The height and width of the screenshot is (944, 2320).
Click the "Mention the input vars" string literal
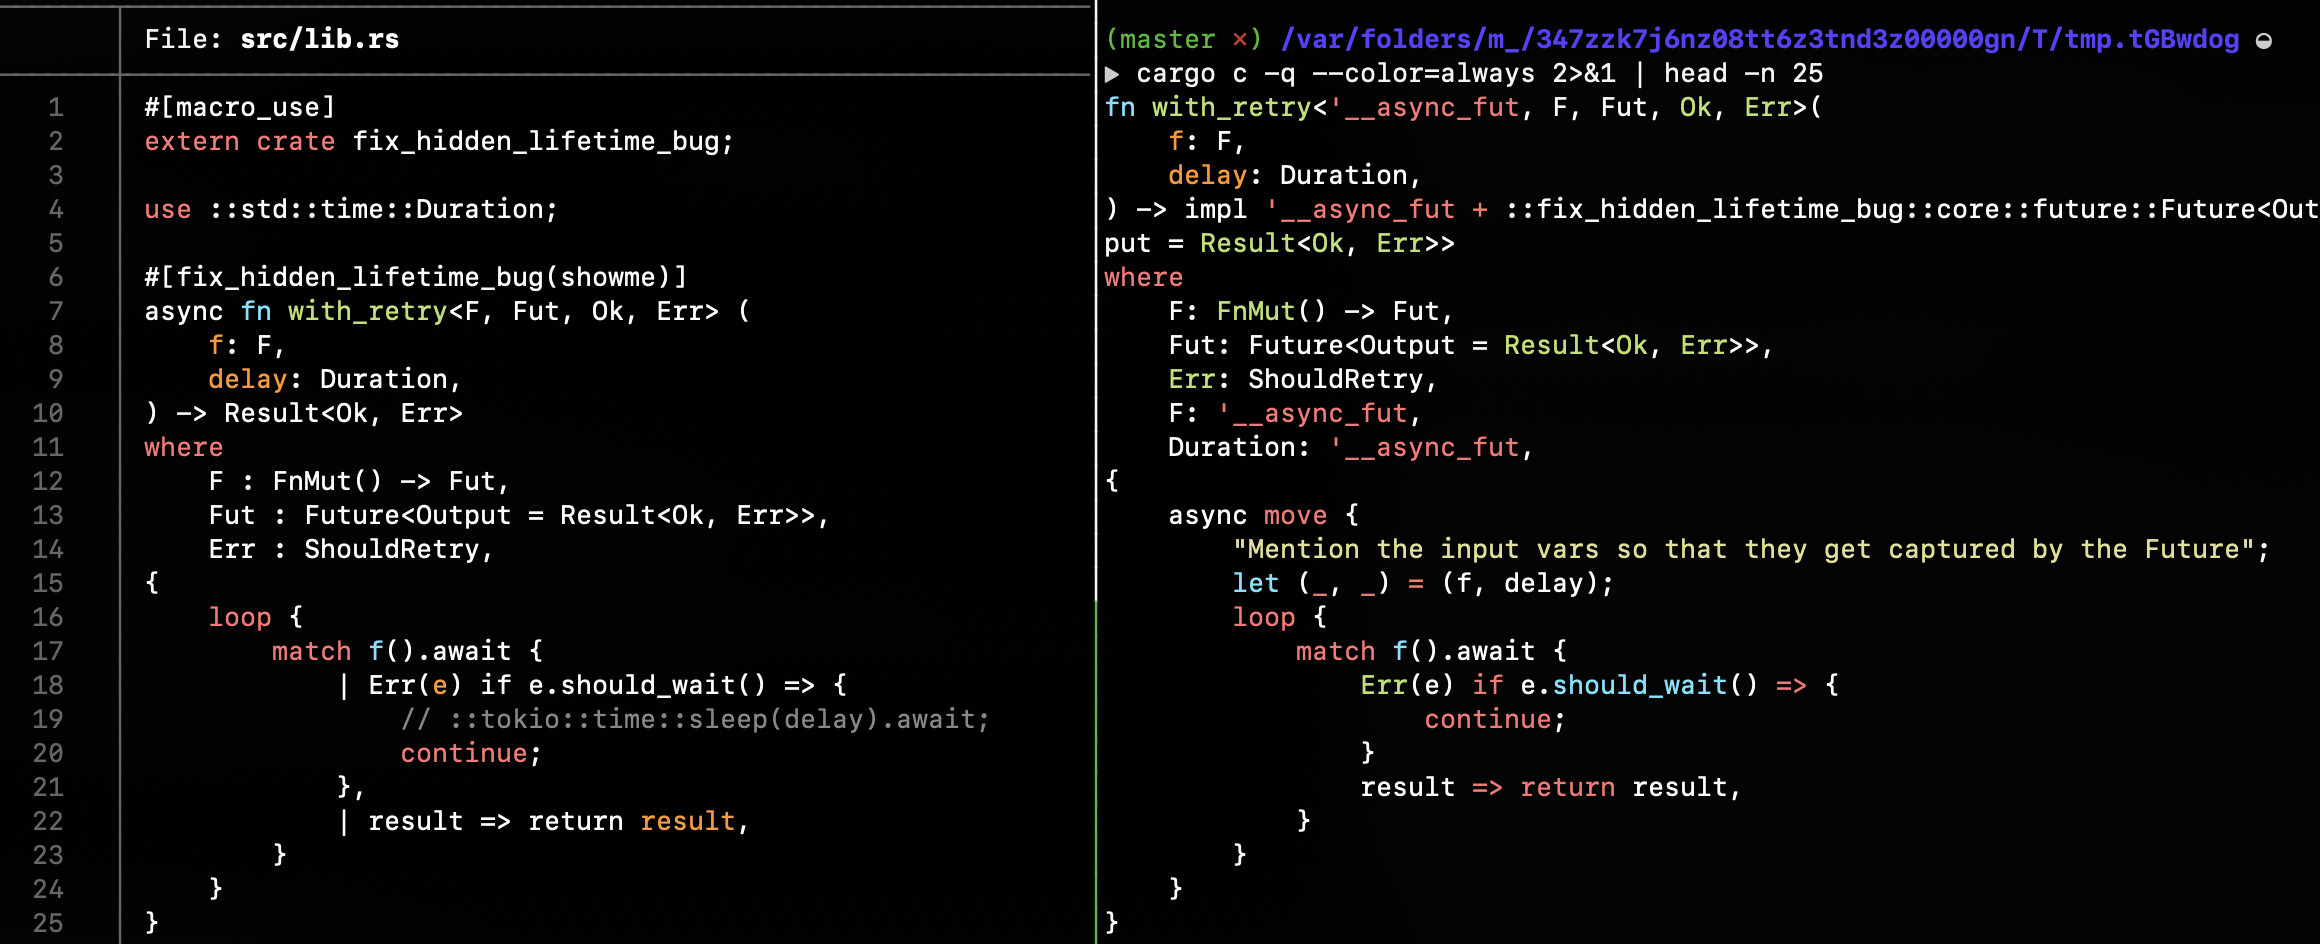pos(1743,549)
